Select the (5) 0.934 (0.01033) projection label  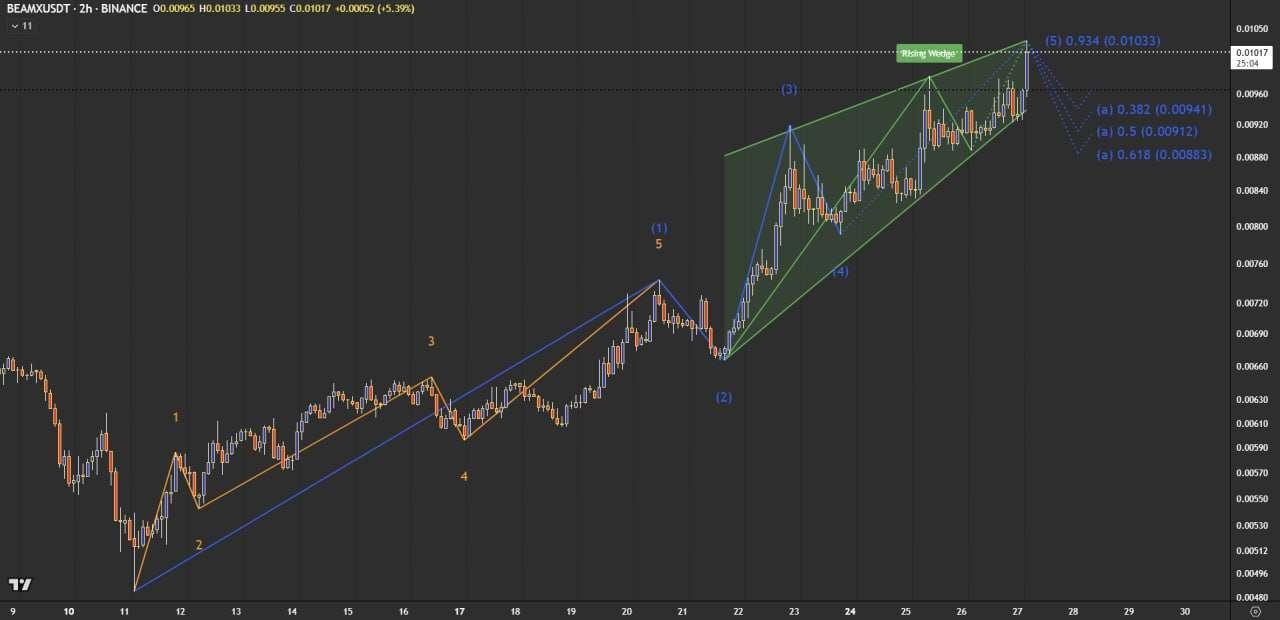[x=1102, y=41]
